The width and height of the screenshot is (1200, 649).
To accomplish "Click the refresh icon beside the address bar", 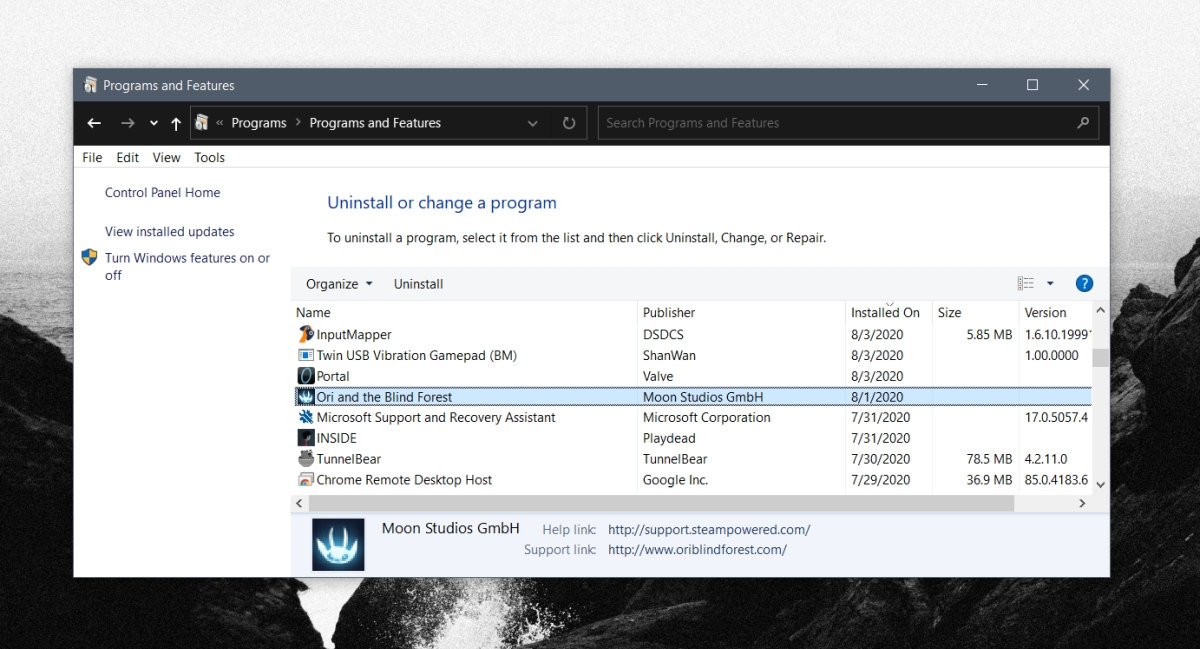I will 569,122.
